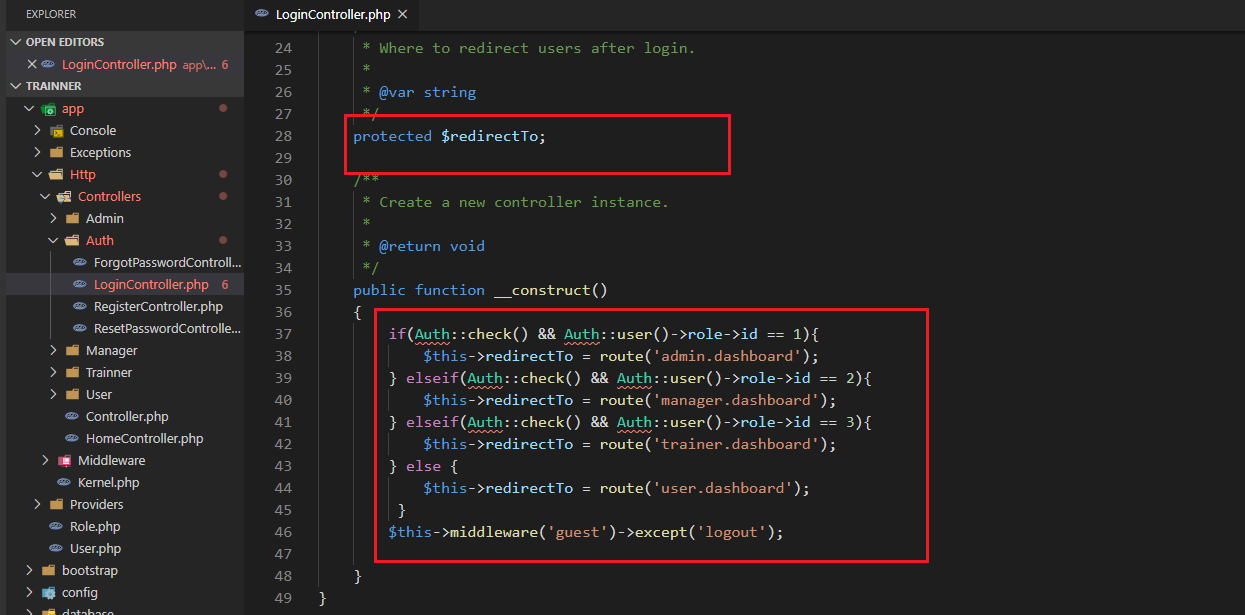Close the LoginController.php editor tab
The width and height of the screenshot is (1245, 615).
point(402,14)
